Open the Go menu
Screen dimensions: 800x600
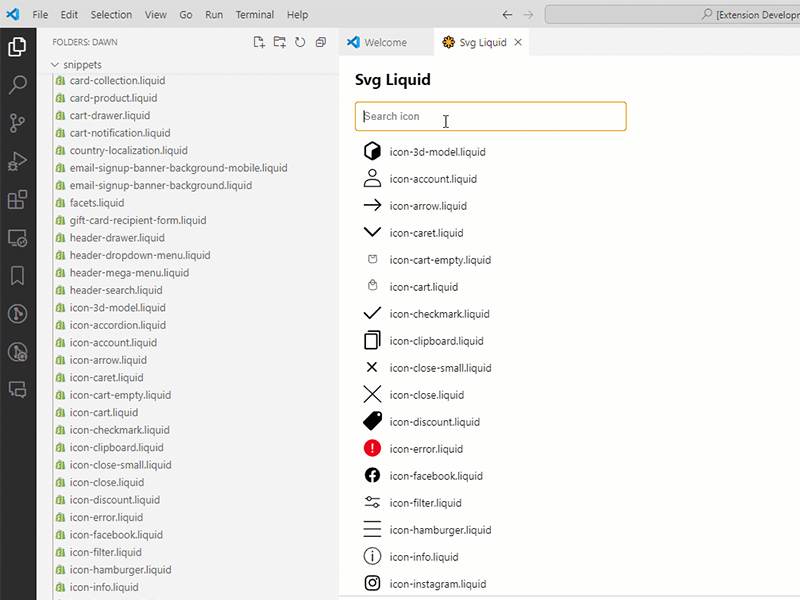pyautogui.click(x=186, y=15)
